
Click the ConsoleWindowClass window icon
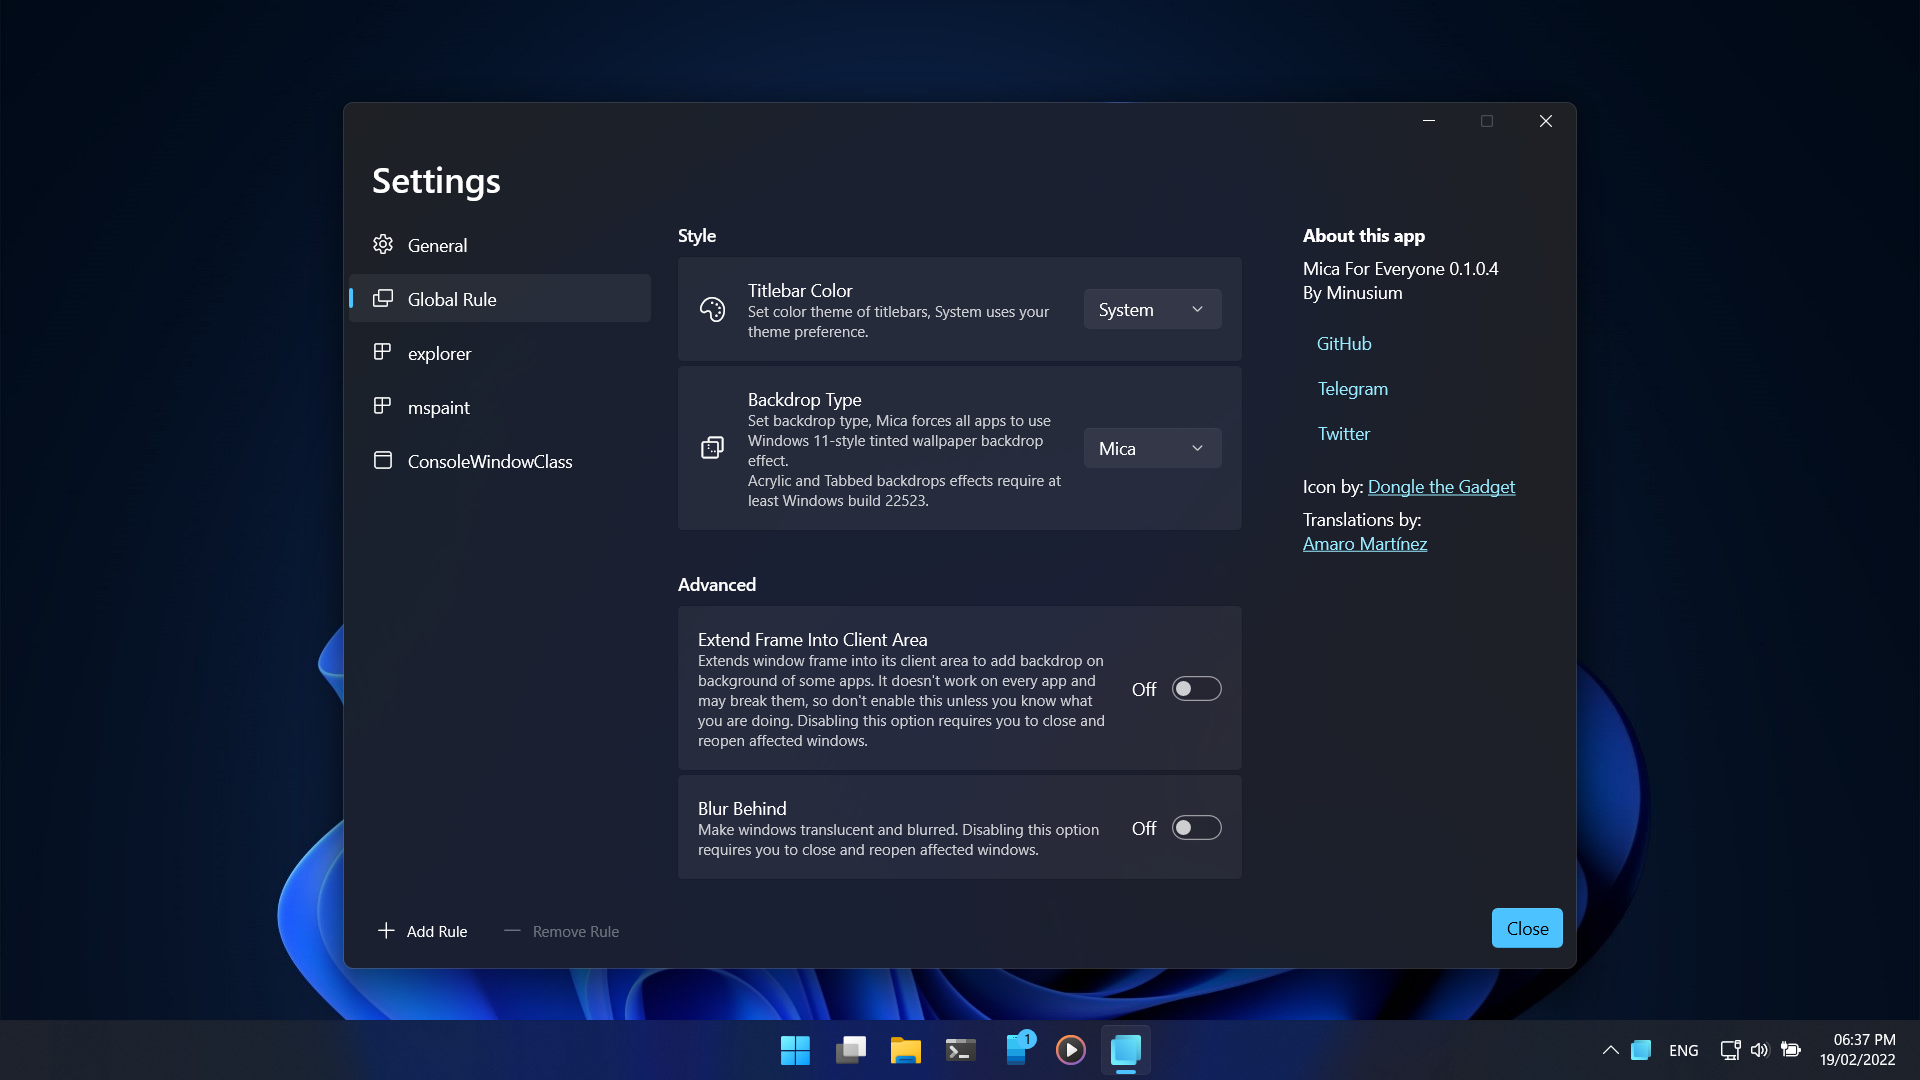(x=382, y=460)
